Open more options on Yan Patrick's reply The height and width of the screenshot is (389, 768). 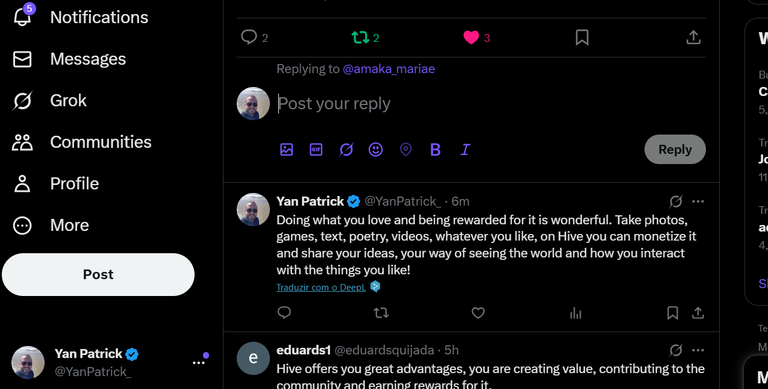(x=698, y=201)
